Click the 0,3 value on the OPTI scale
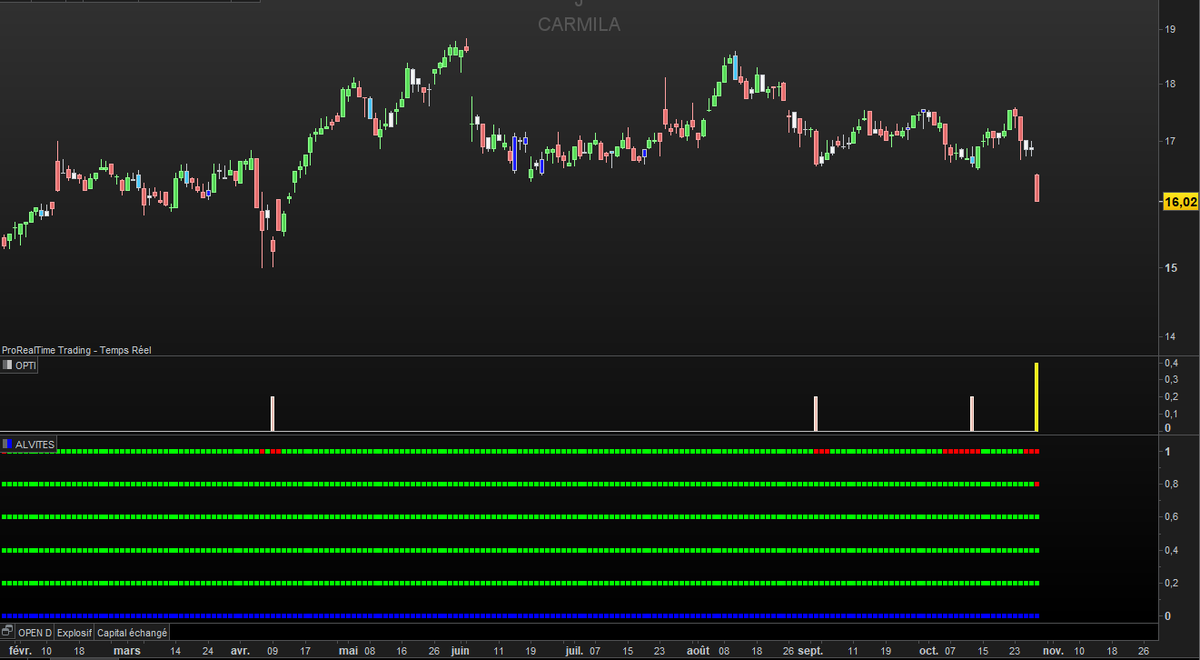1200x660 pixels. 1171,379
